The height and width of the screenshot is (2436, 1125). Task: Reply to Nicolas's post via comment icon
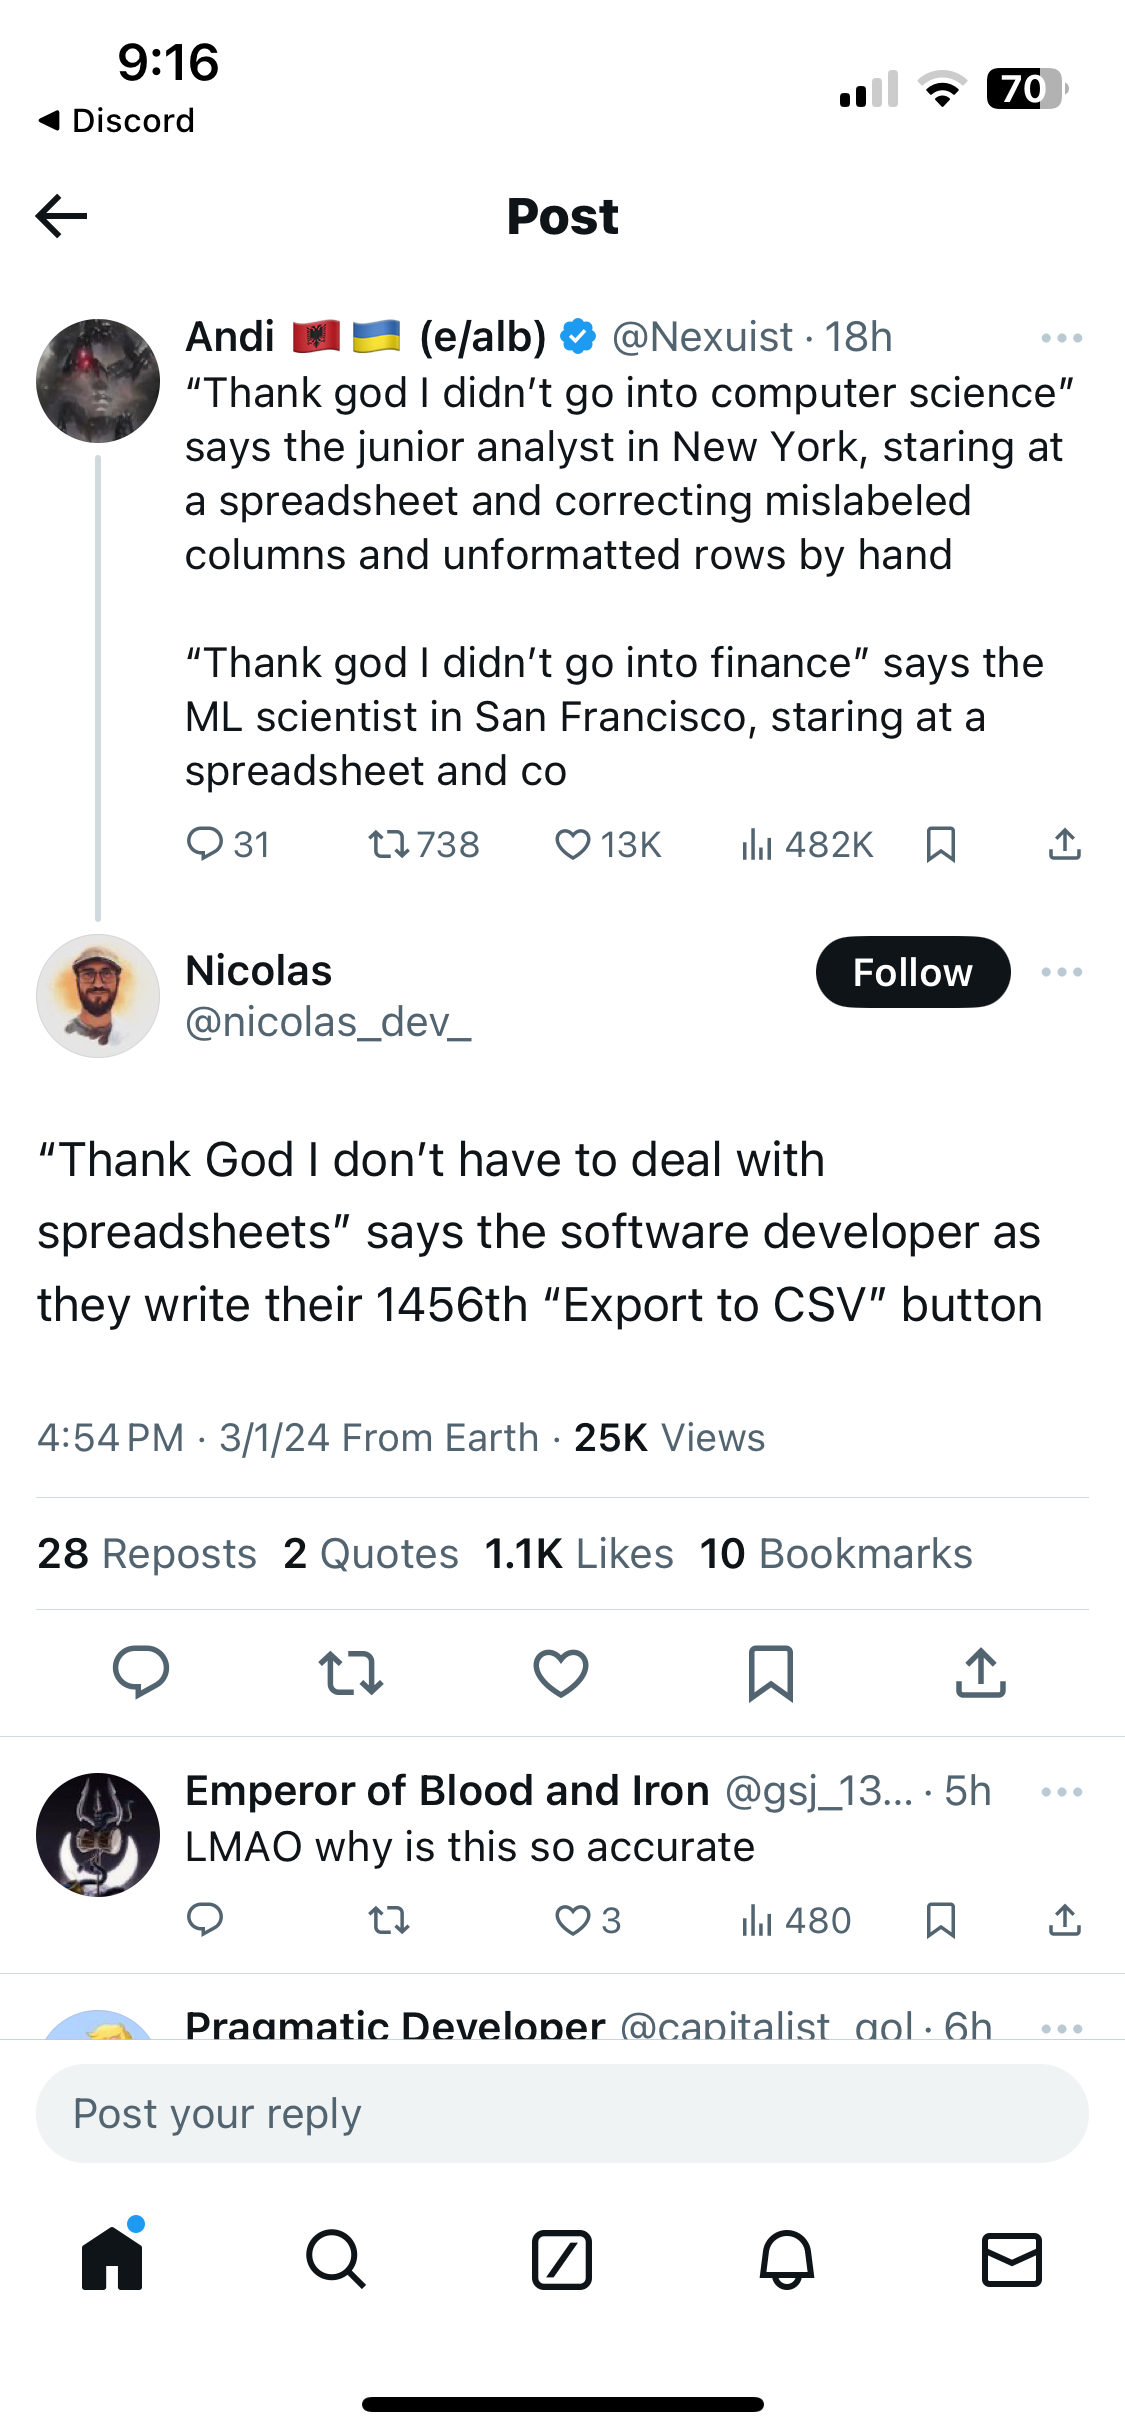(141, 1673)
